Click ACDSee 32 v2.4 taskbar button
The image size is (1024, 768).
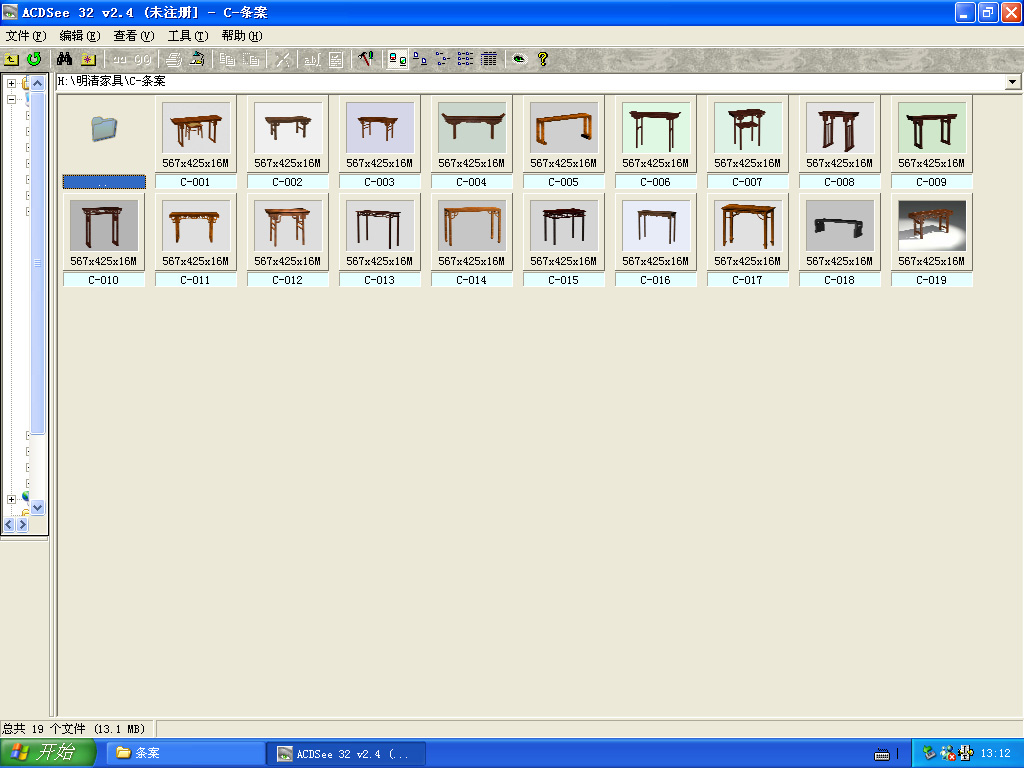pos(348,754)
